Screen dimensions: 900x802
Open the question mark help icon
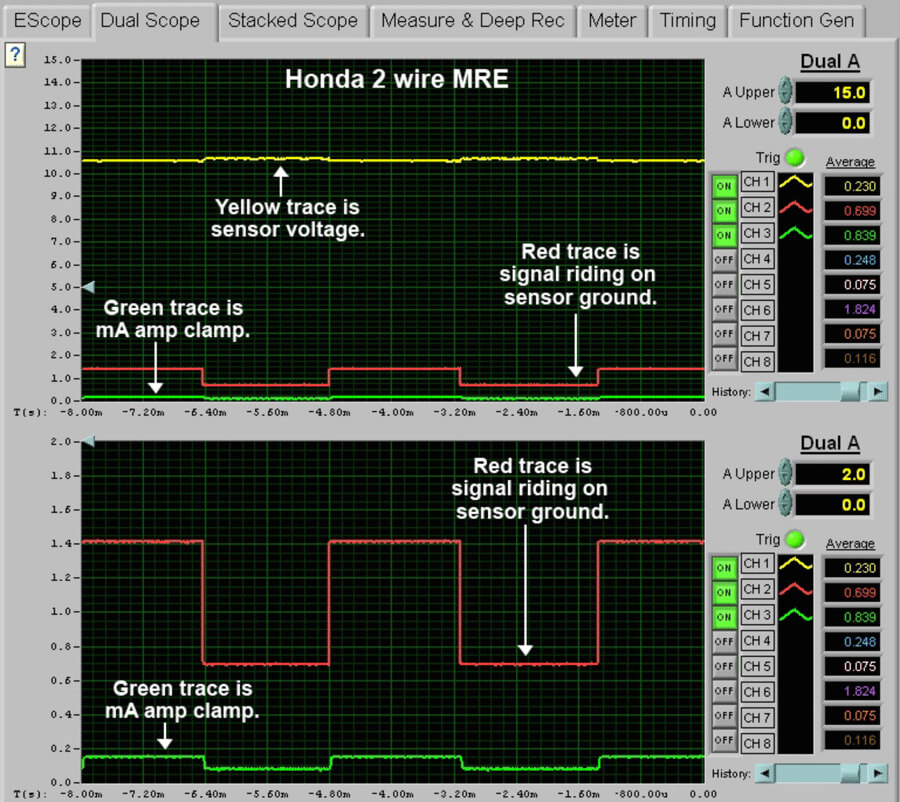click(15, 55)
